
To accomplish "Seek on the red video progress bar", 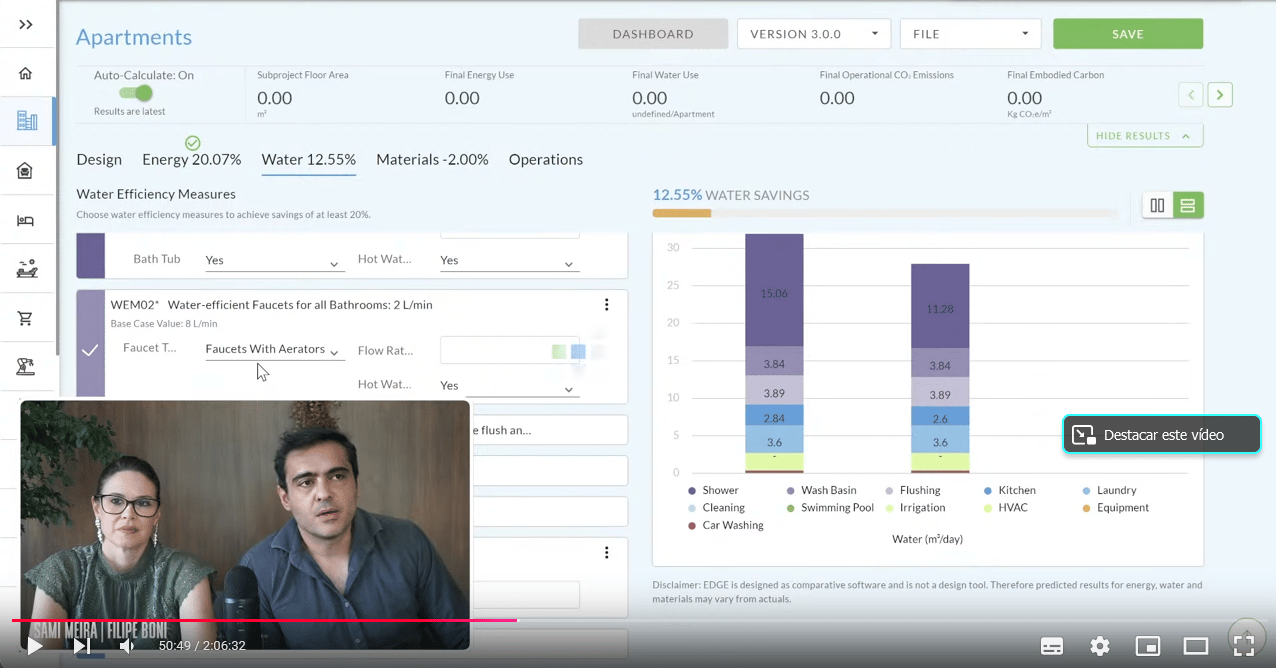I will pos(300,620).
